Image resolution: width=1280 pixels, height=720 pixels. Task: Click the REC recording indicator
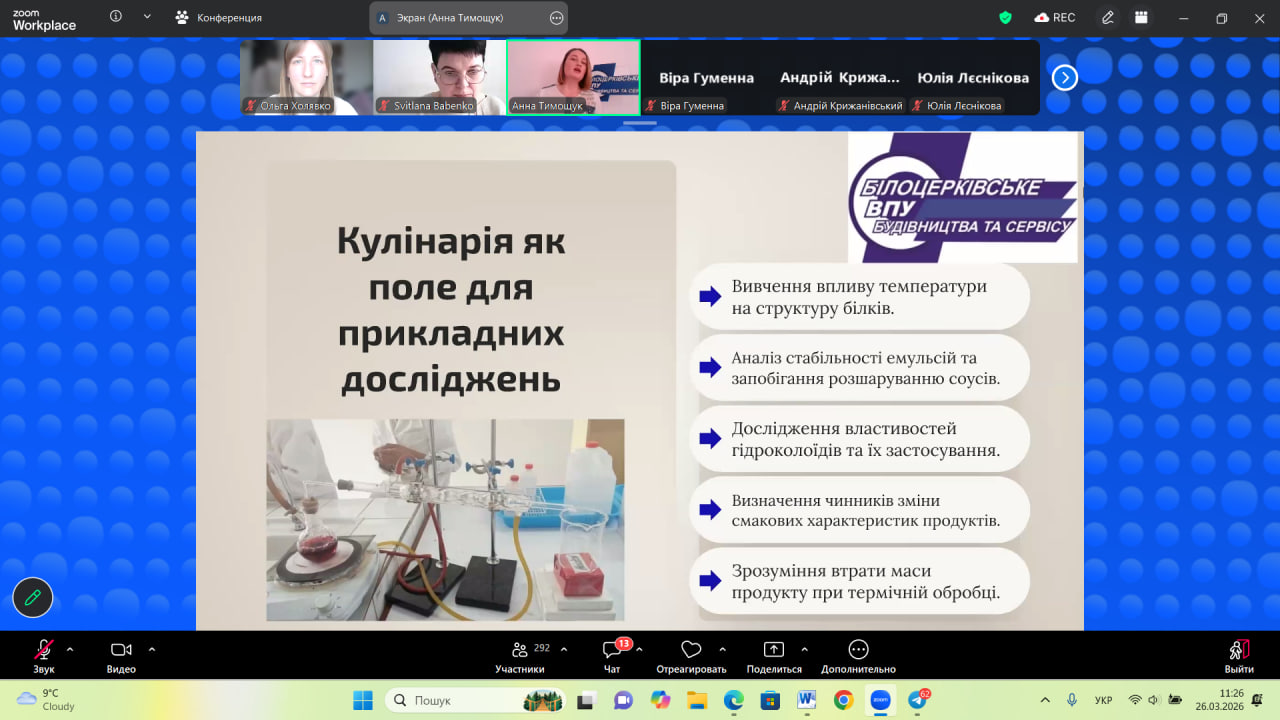1055,17
